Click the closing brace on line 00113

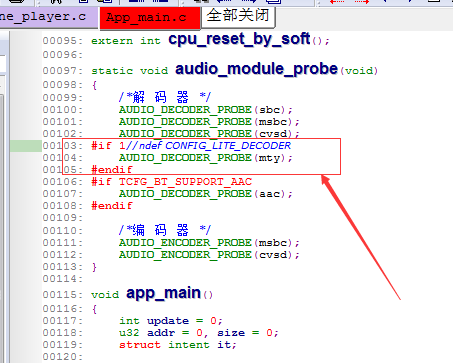click(x=94, y=267)
